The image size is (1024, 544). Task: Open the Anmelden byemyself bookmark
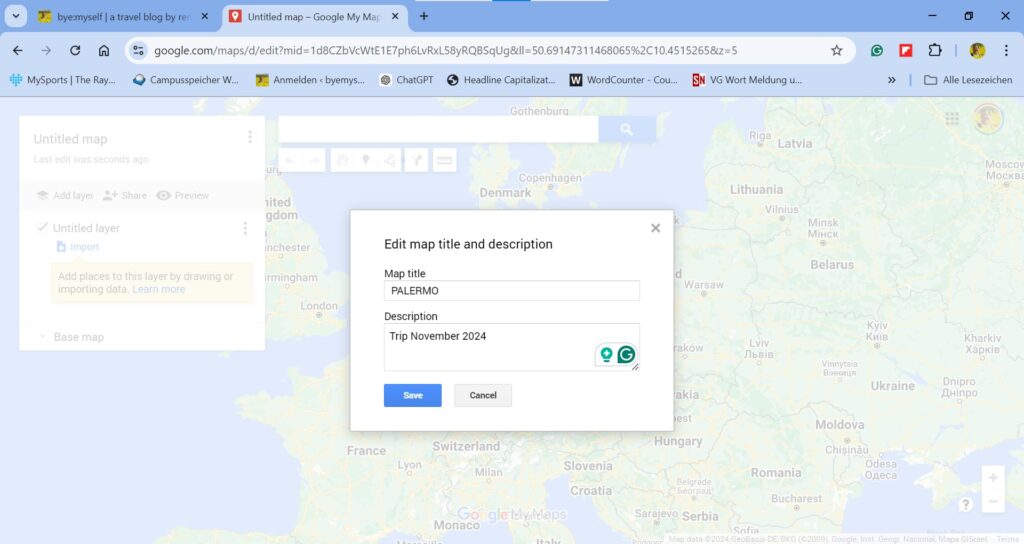310,80
